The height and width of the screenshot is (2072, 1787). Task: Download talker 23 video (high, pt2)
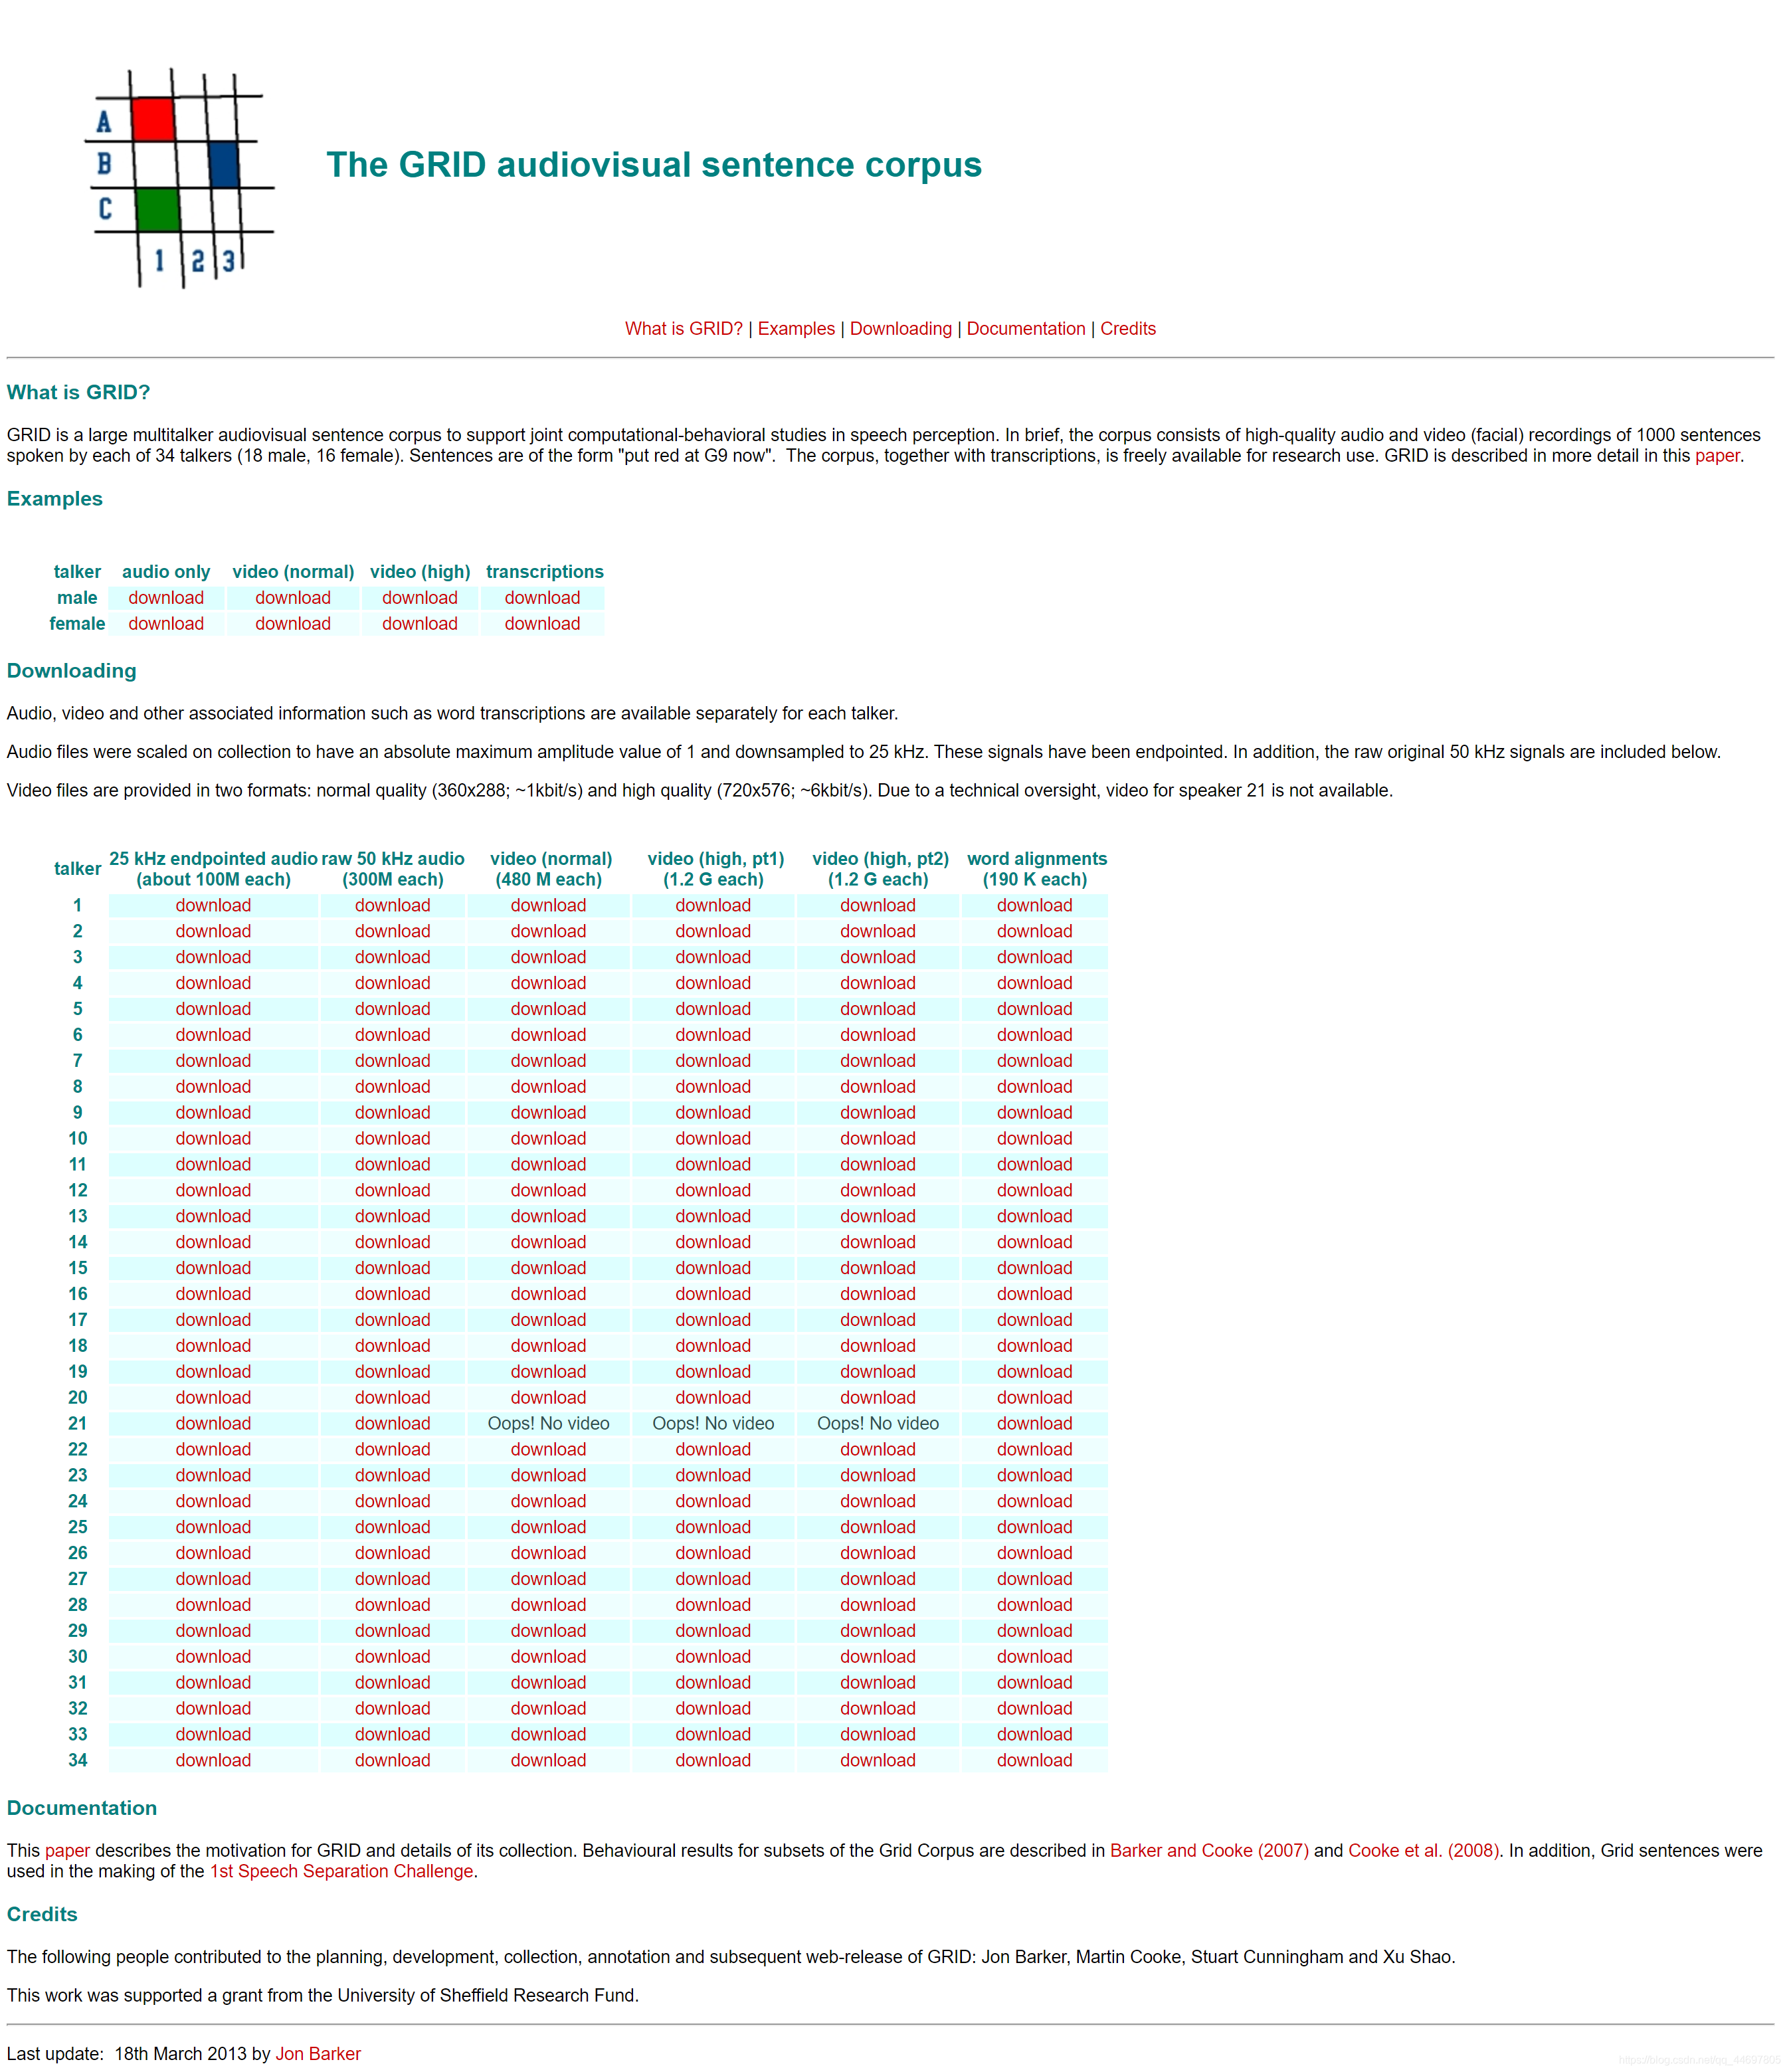click(878, 1476)
